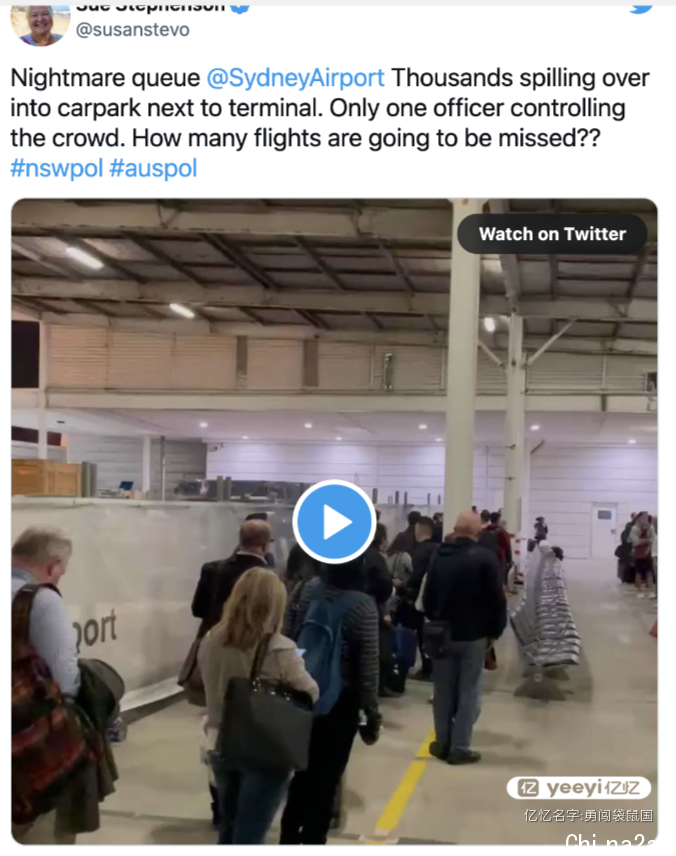
Task: Click the square icon inside yeeyi watermark
Action: click(x=529, y=788)
